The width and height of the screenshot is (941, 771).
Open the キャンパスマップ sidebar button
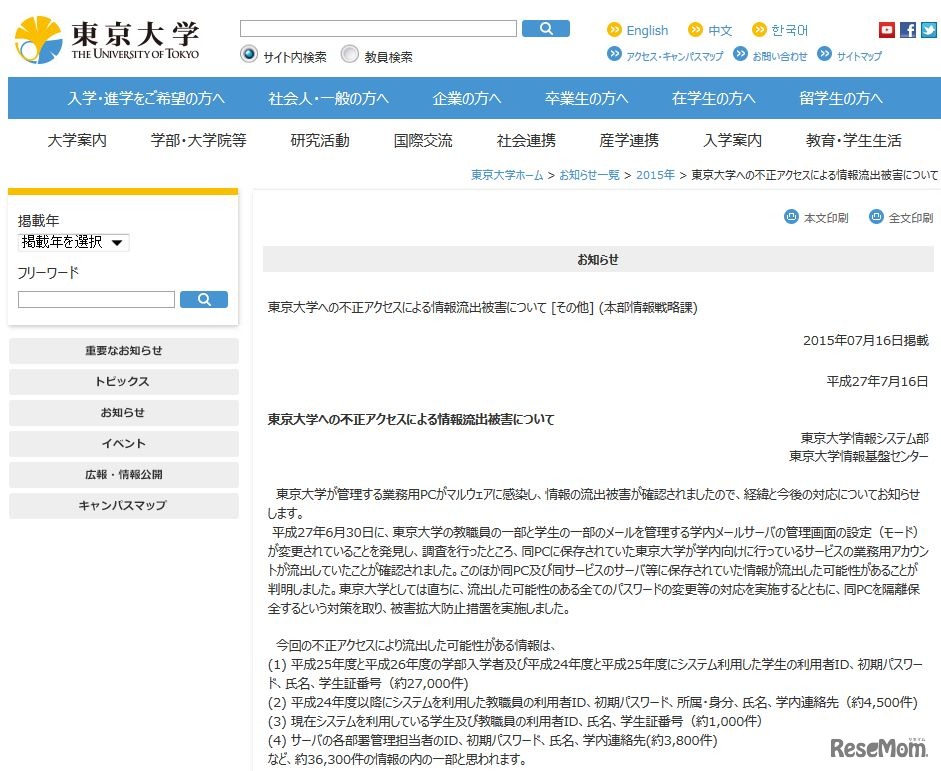click(122, 506)
